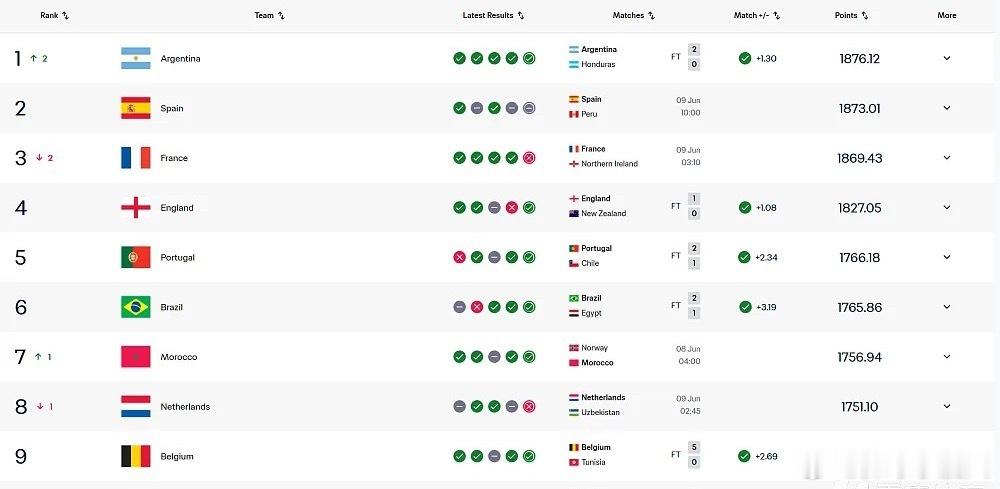This screenshot has width=1000, height=489.
Task: Open the Spain team name link
Action: 172,108
